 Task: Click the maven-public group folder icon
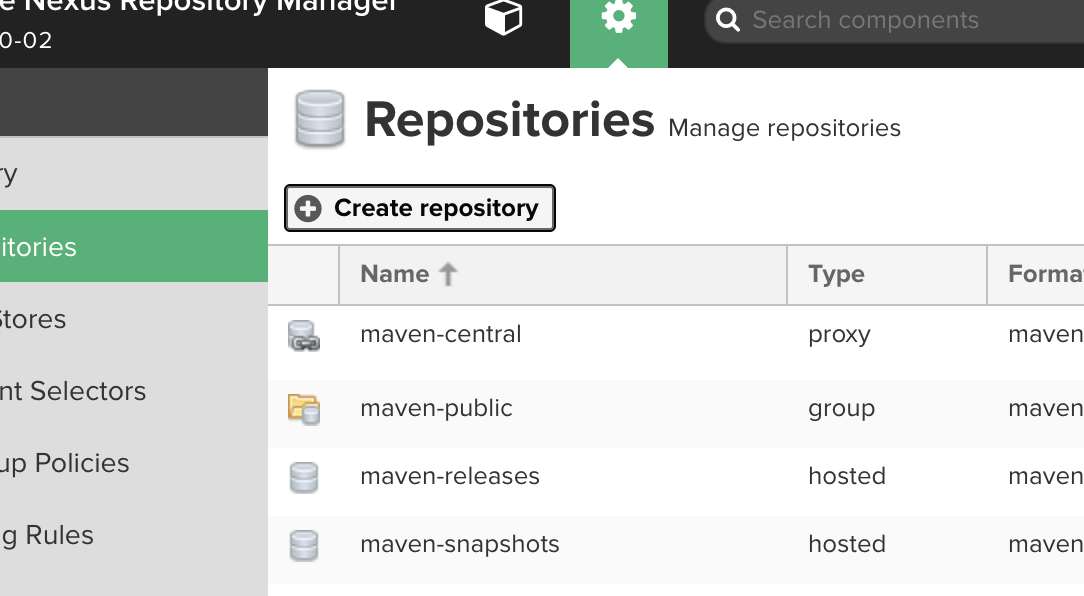(303, 409)
